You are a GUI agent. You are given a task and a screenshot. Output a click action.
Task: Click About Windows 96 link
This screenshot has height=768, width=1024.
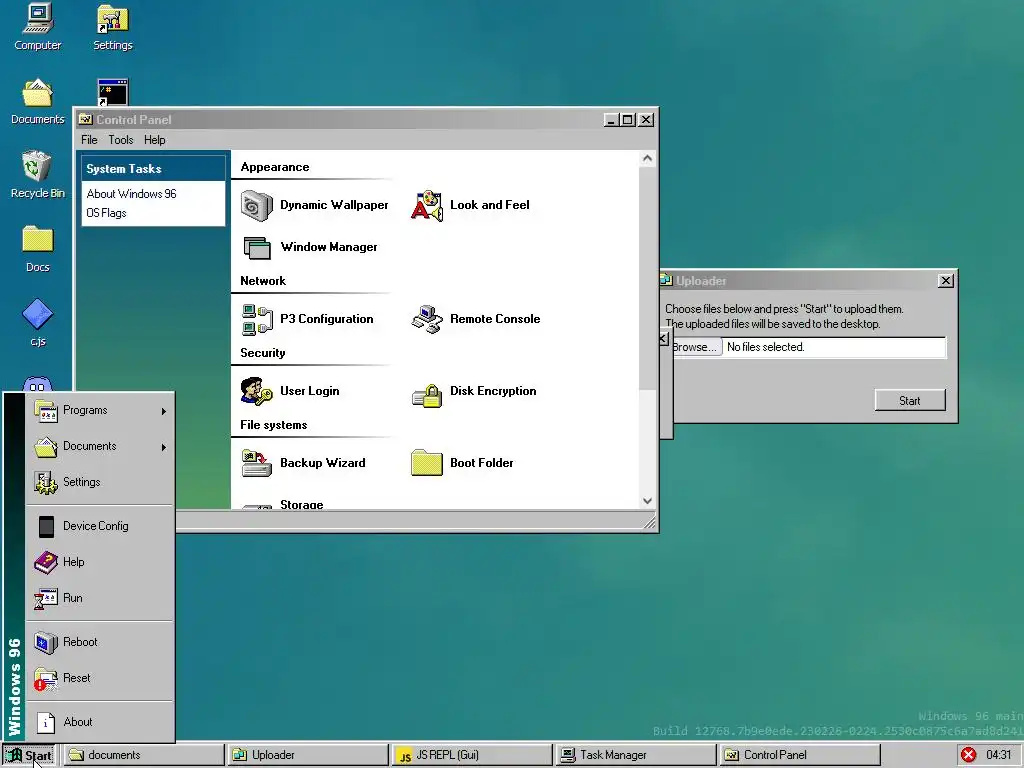tap(131, 194)
